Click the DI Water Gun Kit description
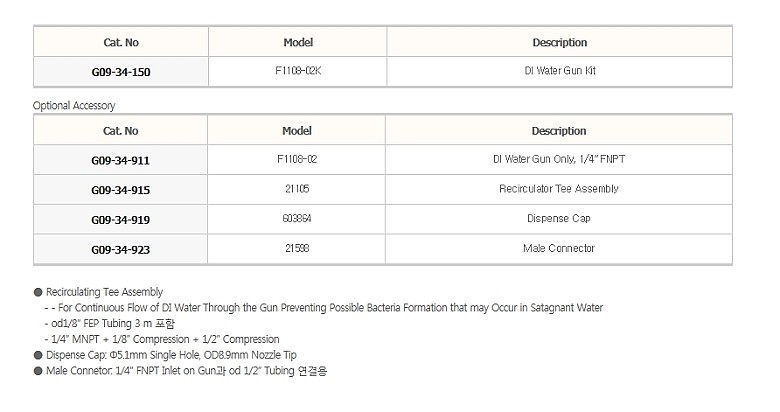The height and width of the screenshot is (412, 780). coord(560,71)
